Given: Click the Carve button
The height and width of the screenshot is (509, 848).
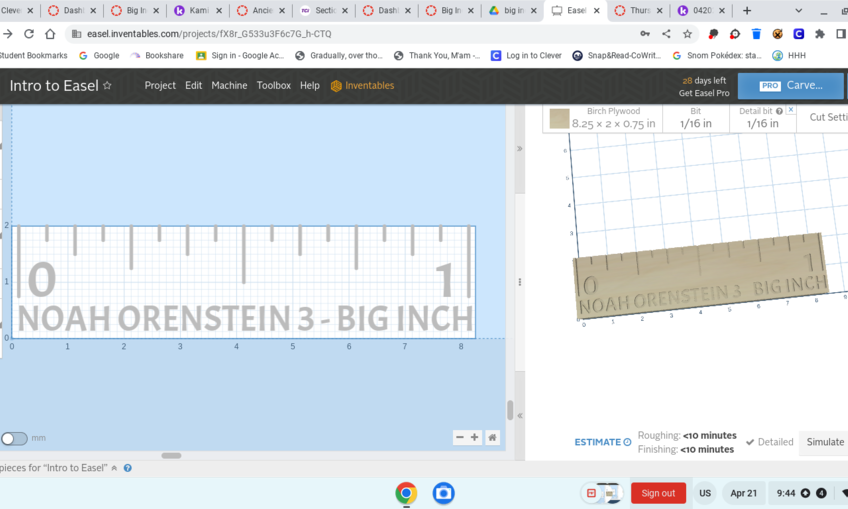Looking at the screenshot, I should [x=791, y=85].
